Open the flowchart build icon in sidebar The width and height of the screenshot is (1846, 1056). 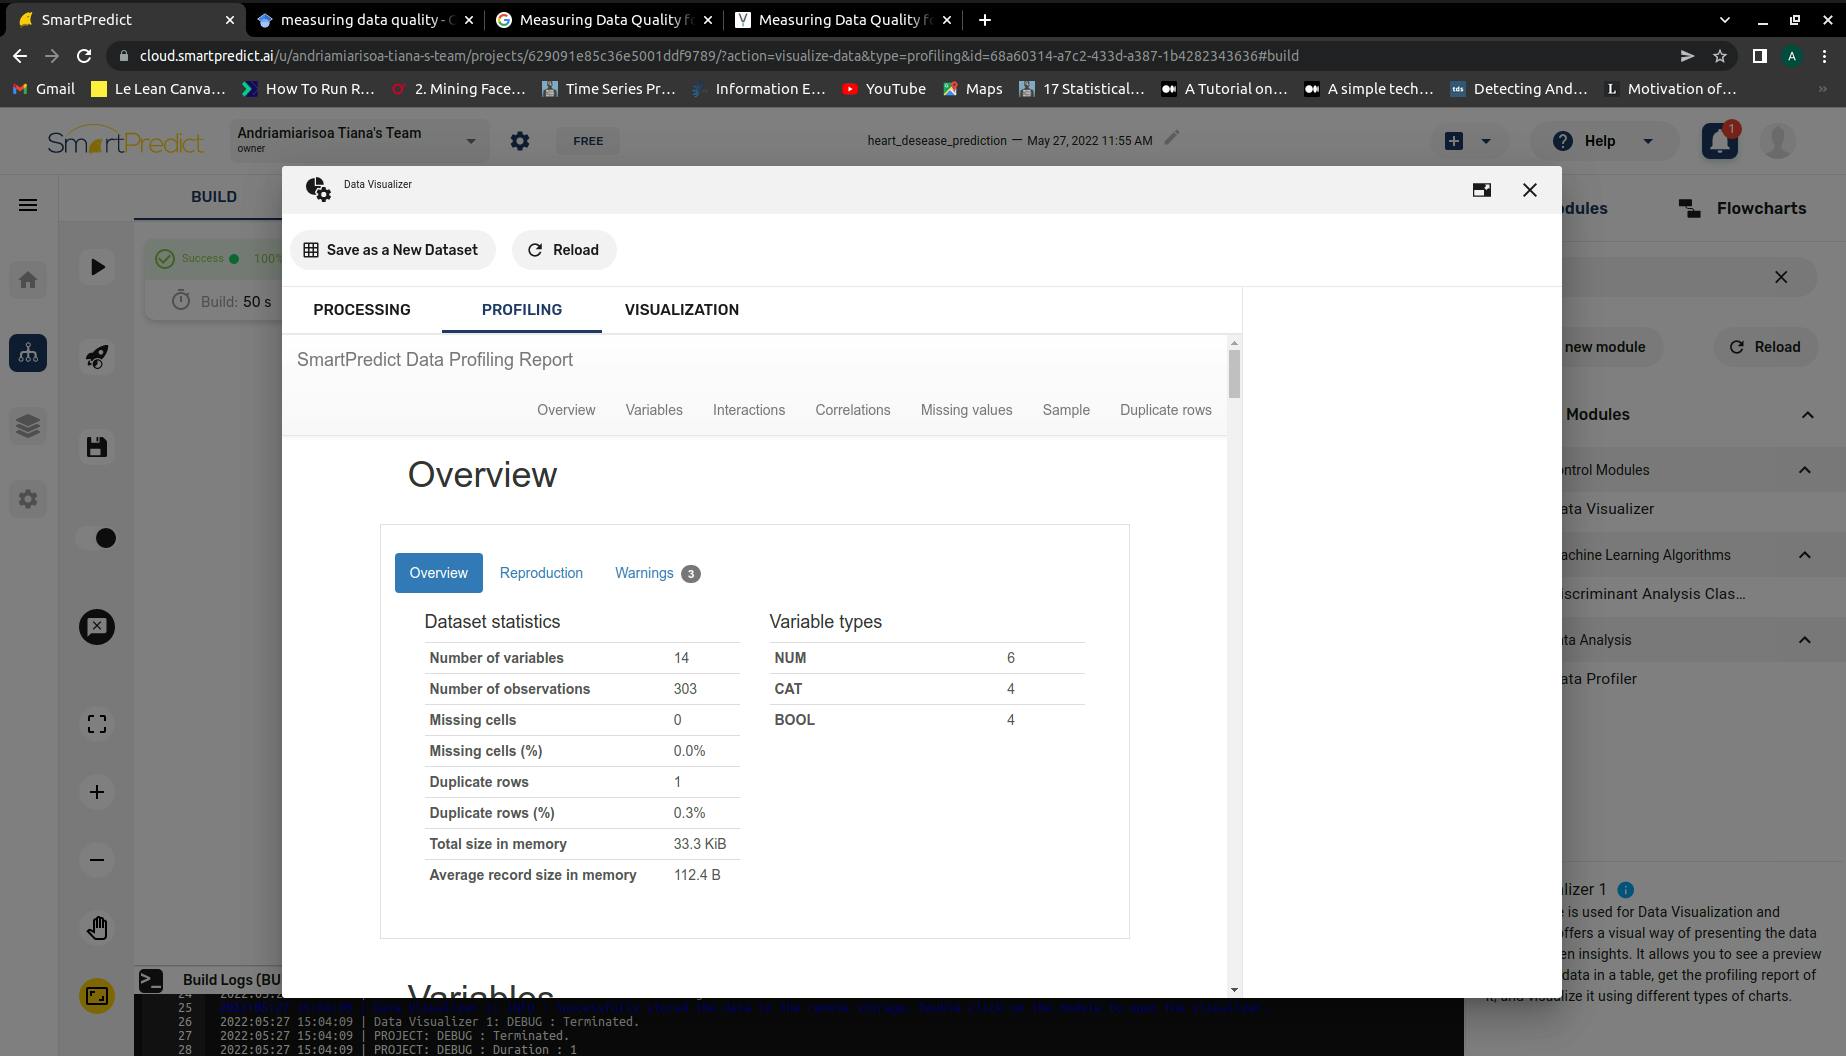click(28, 353)
